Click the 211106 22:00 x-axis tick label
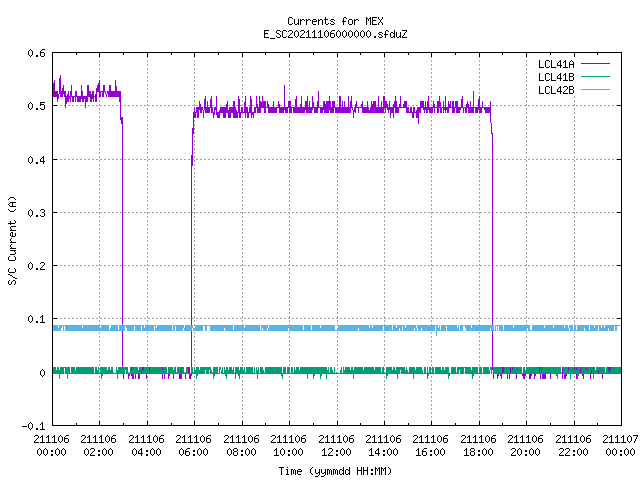The width and height of the screenshot is (640, 480). [573, 445]
